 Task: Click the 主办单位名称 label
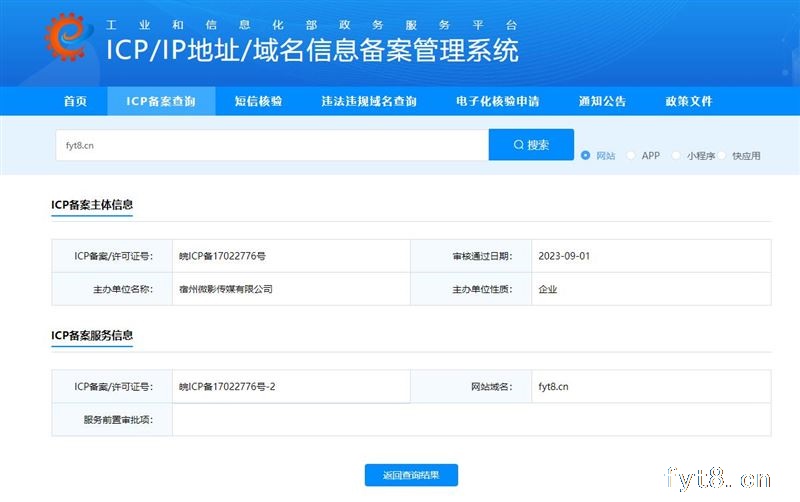[123, 289]
